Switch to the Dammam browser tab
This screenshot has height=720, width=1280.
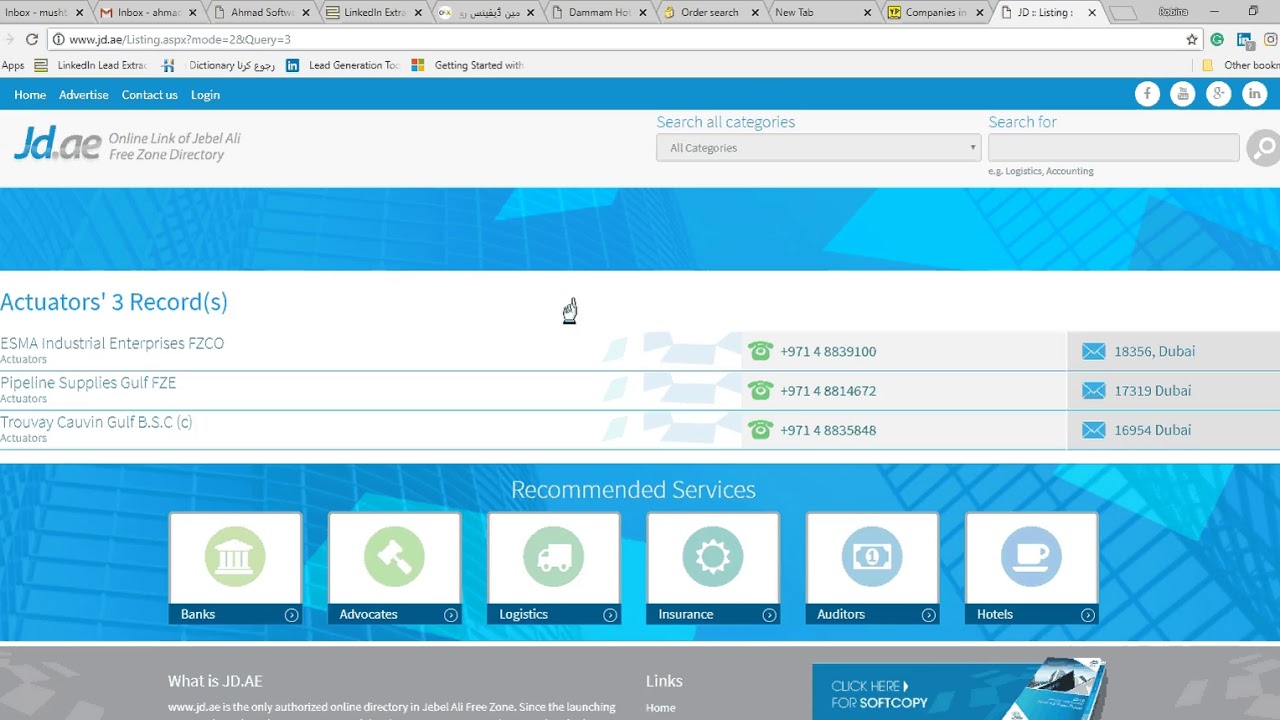[598, 12]
